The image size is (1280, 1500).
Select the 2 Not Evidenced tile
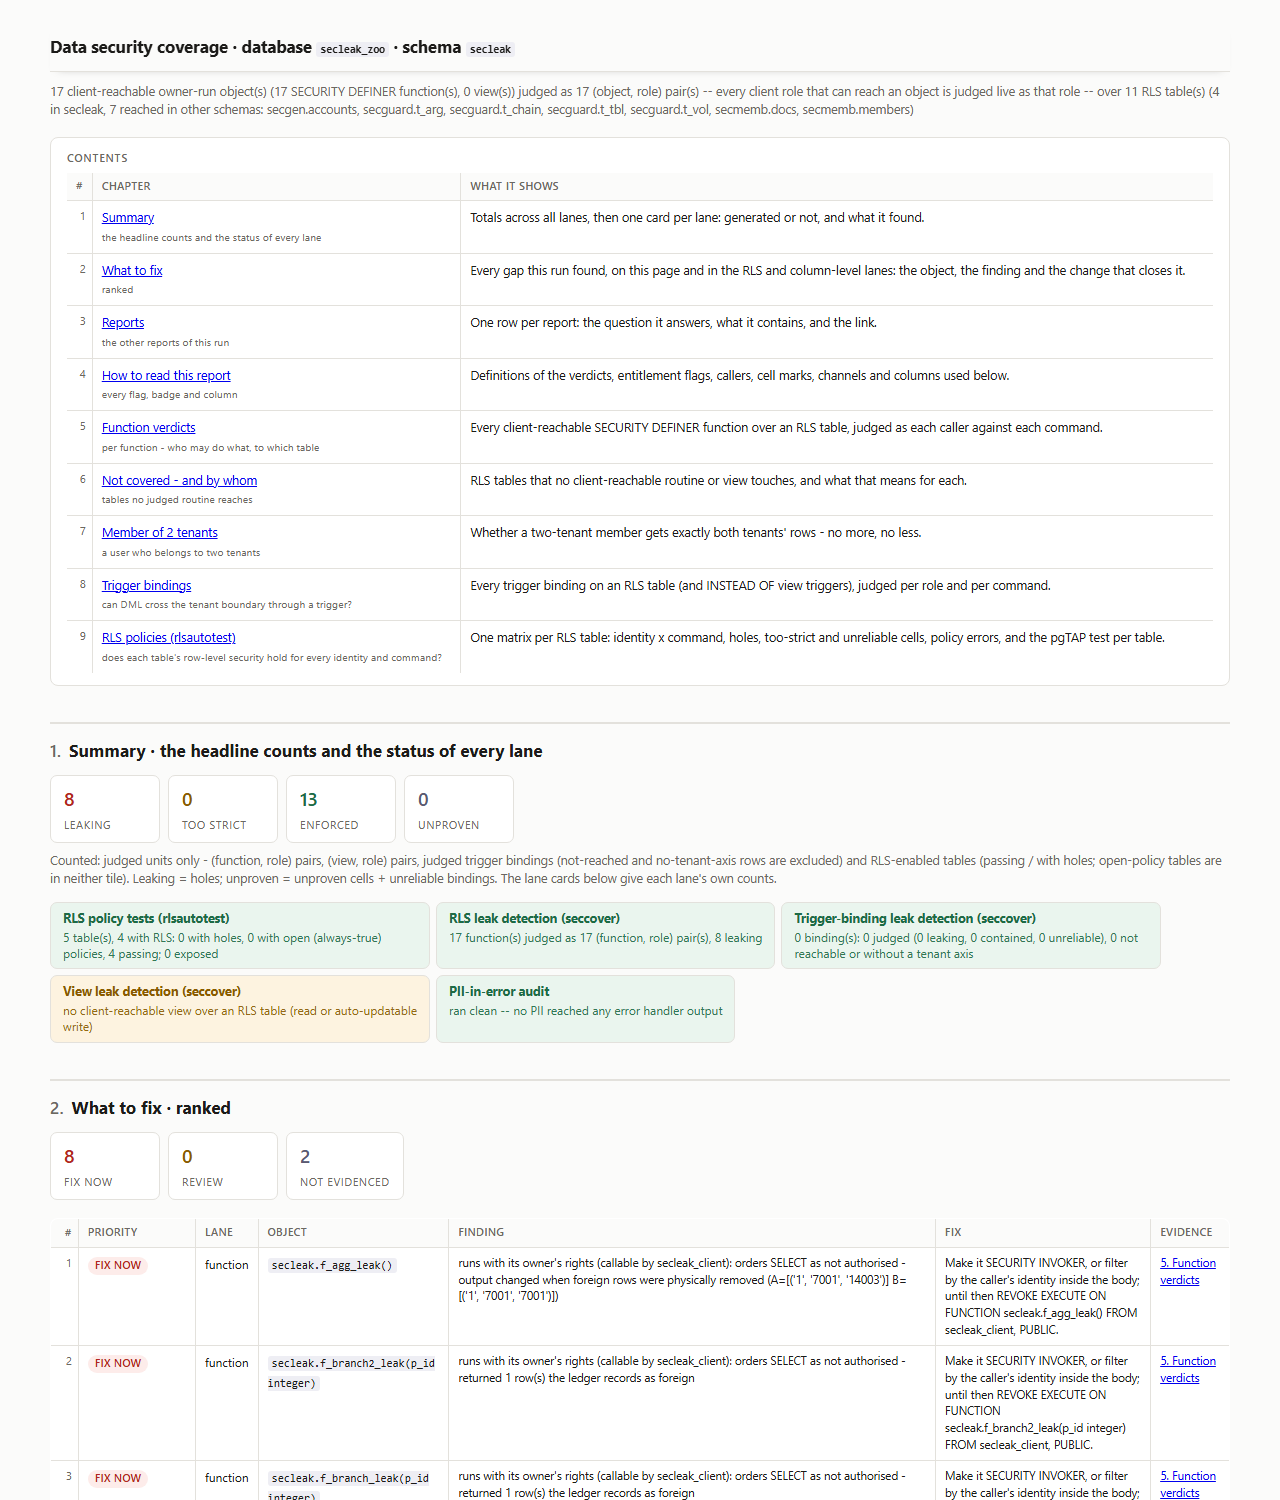pyautogui.click(x=345, y=1166)
